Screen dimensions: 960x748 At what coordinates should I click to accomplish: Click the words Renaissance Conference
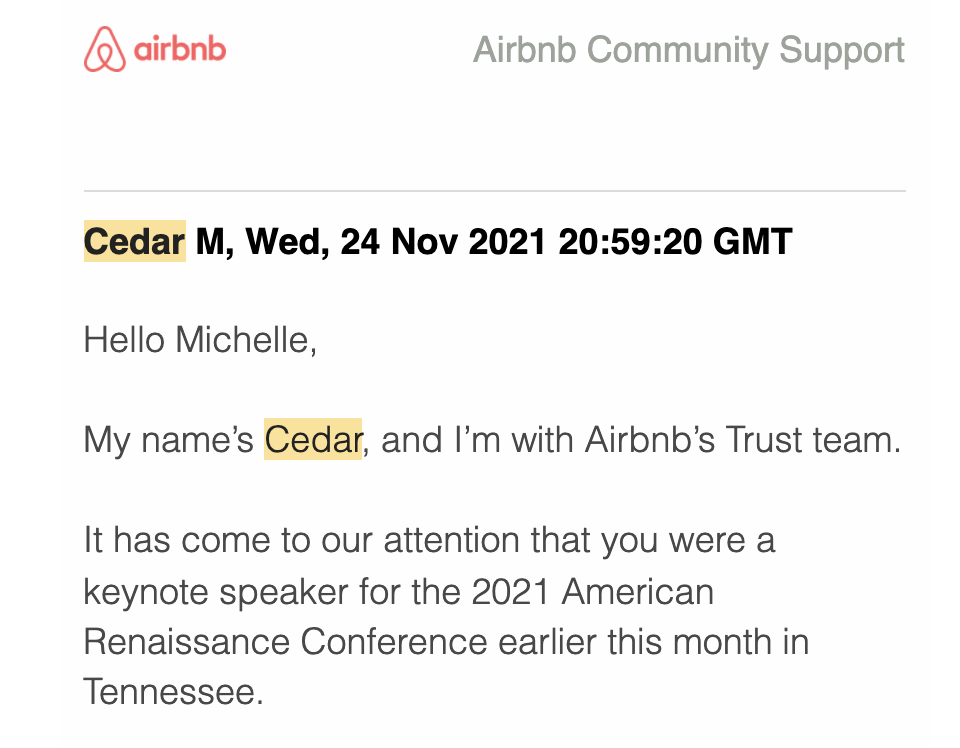pyautogui.click(x=286, y=642)
